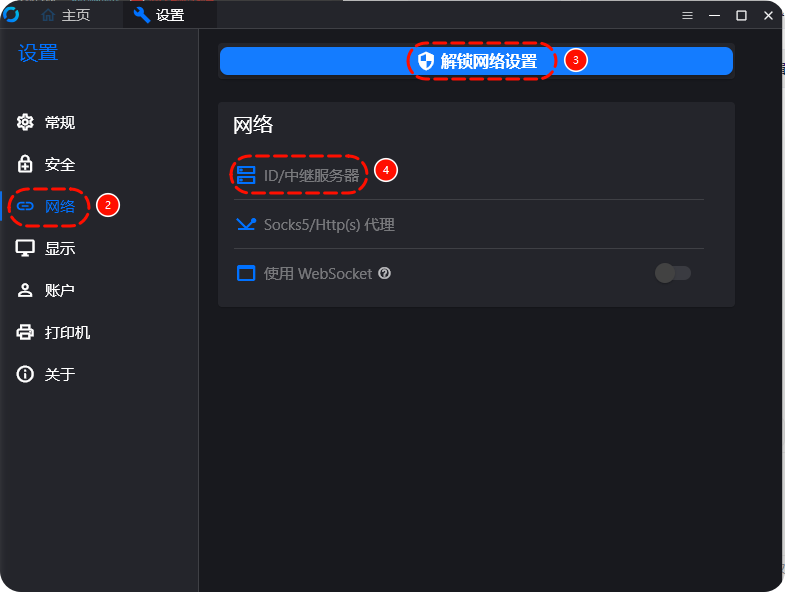Open 常规 general settings gear icon
Image resolution: width=785 pixels, height=592 pixels.
click(x=25, y=122)
